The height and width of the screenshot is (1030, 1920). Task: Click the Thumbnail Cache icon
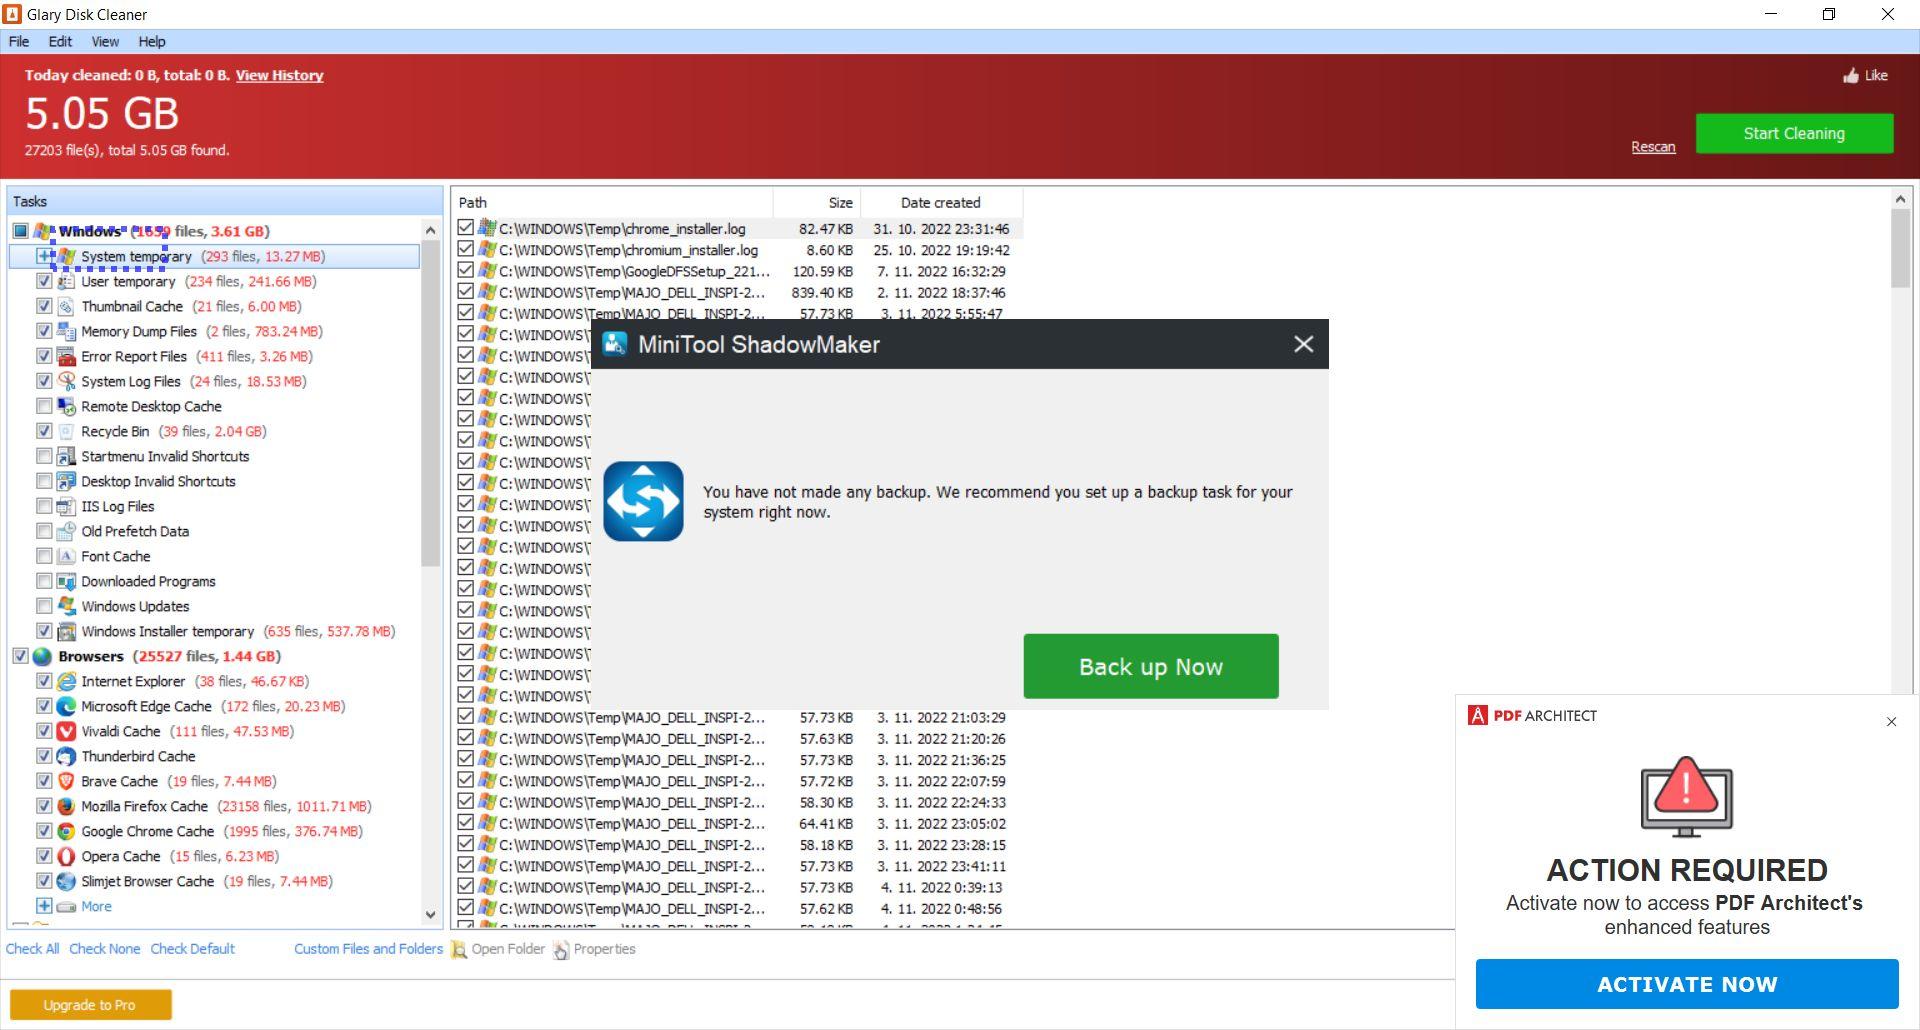pos(66,307)
